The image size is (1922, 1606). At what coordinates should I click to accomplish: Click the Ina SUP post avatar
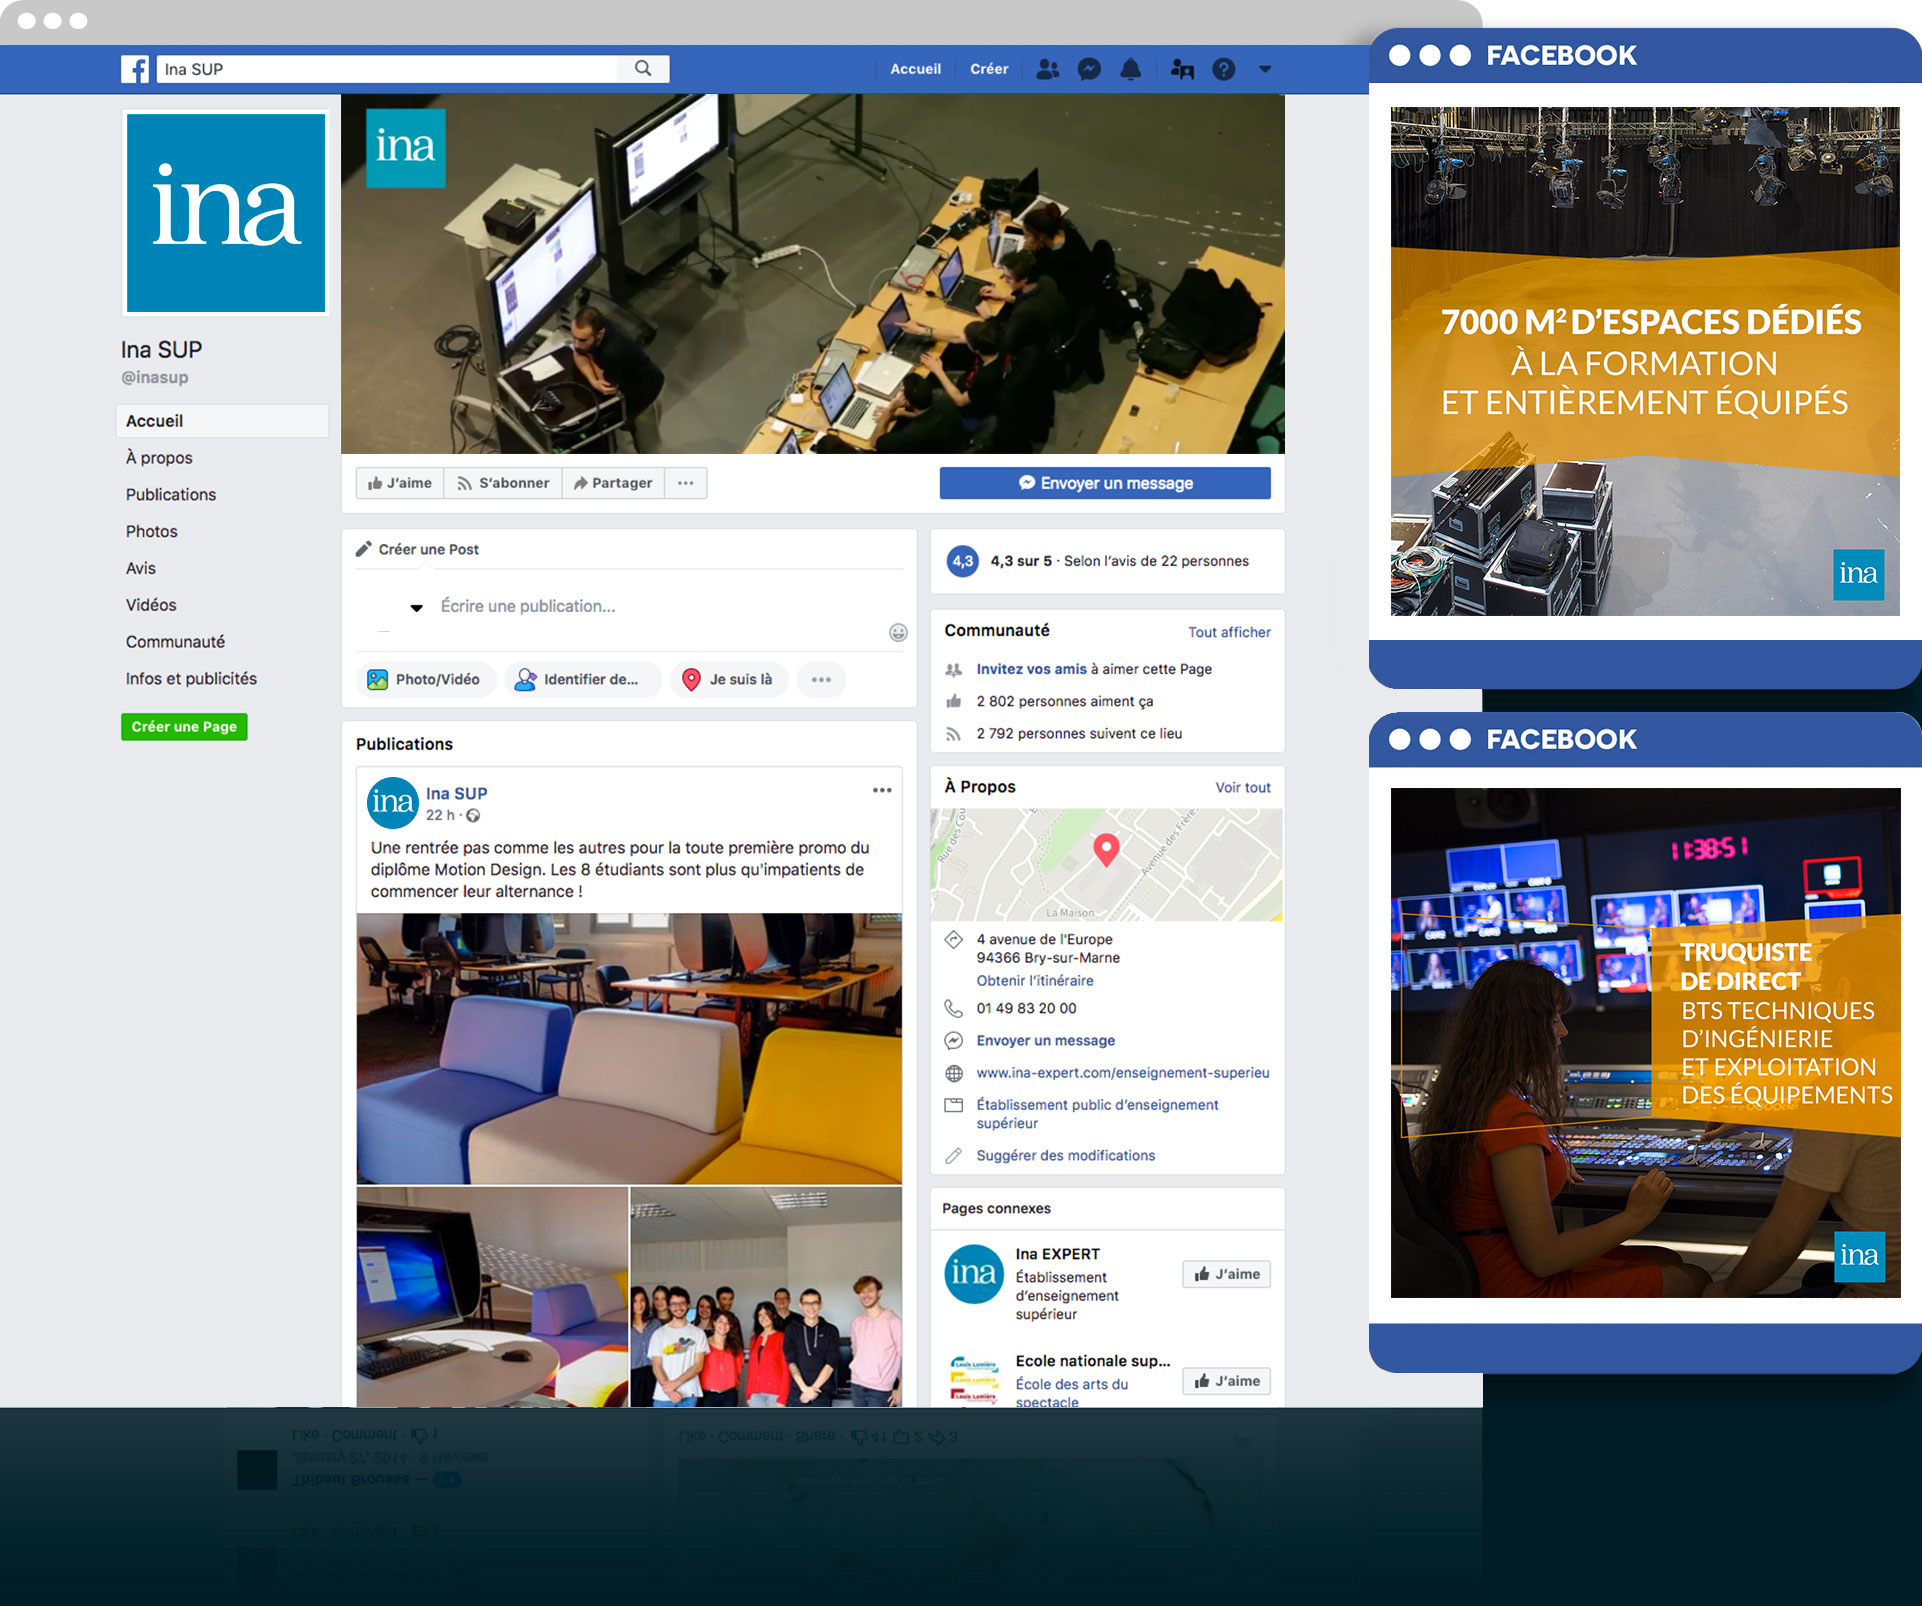pos(392,802)
